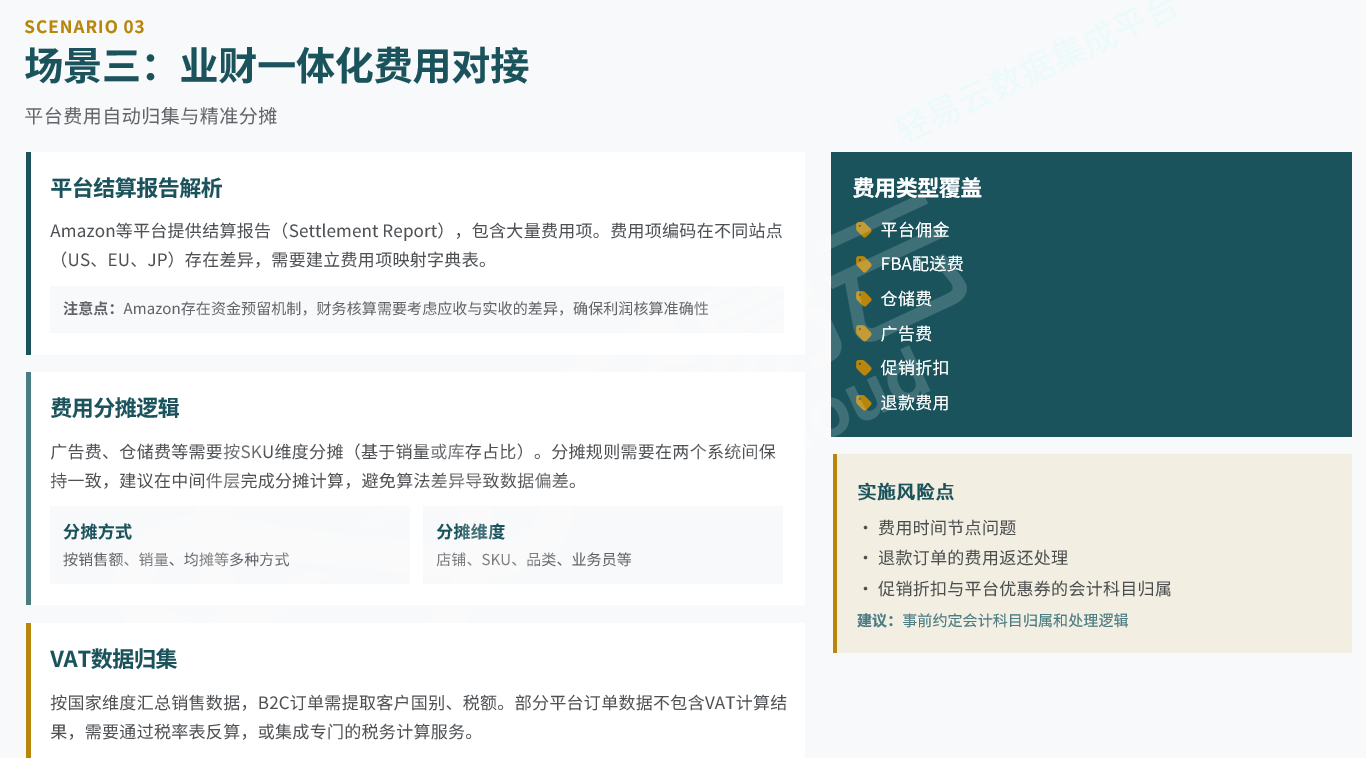Select the SCENARIO 03 label
The image size is (1366, 758).
tap(85, 27)
